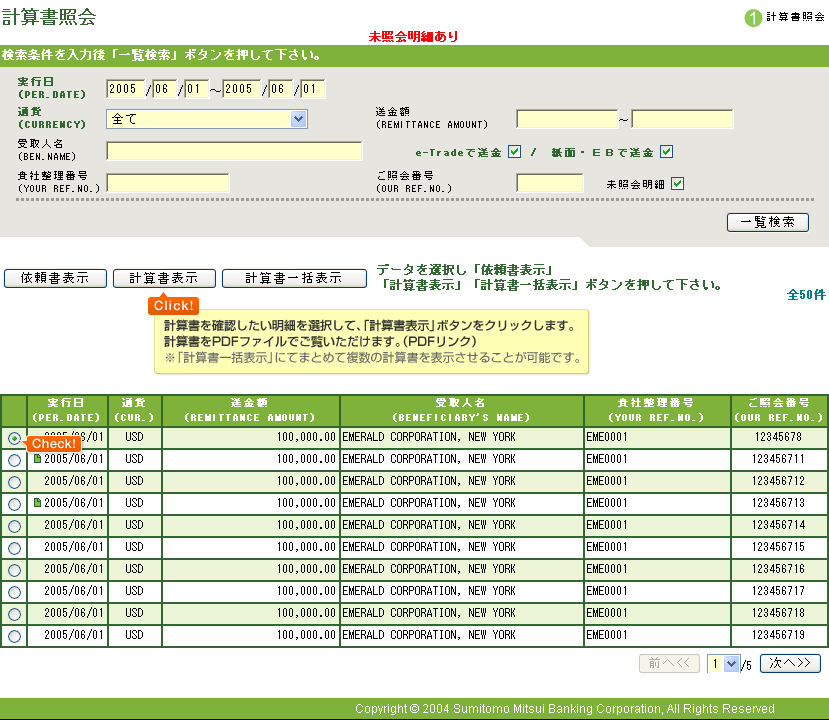This screenshot has width=829, height=720.
Task: Focus the start date year field
Action: (x=125, y=89)
